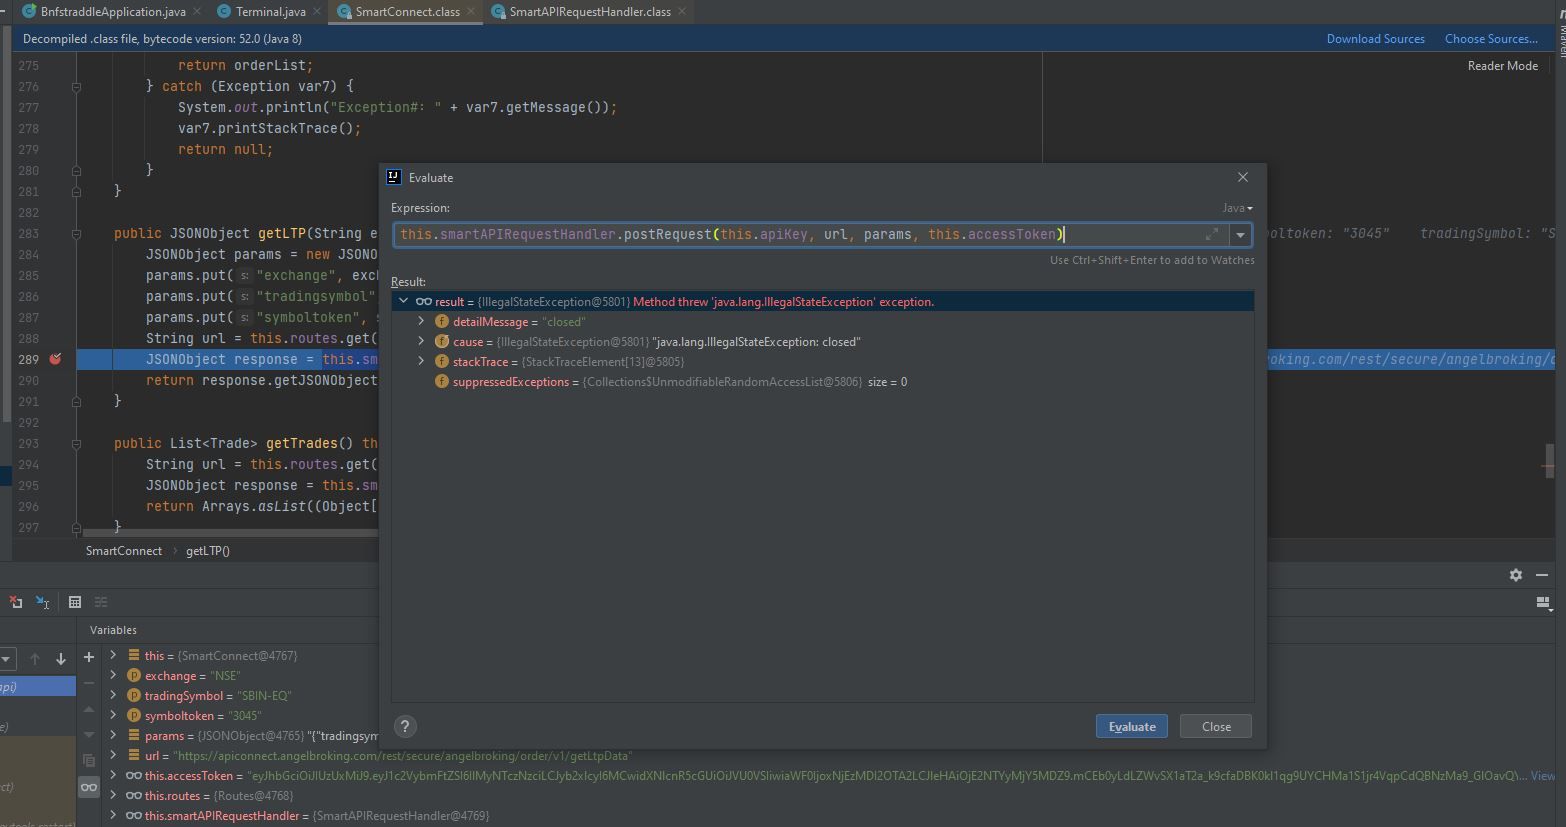Screen dimensions: 1566x827
Task: Click the Download Sources link
Action: [x=1375, y=39]
